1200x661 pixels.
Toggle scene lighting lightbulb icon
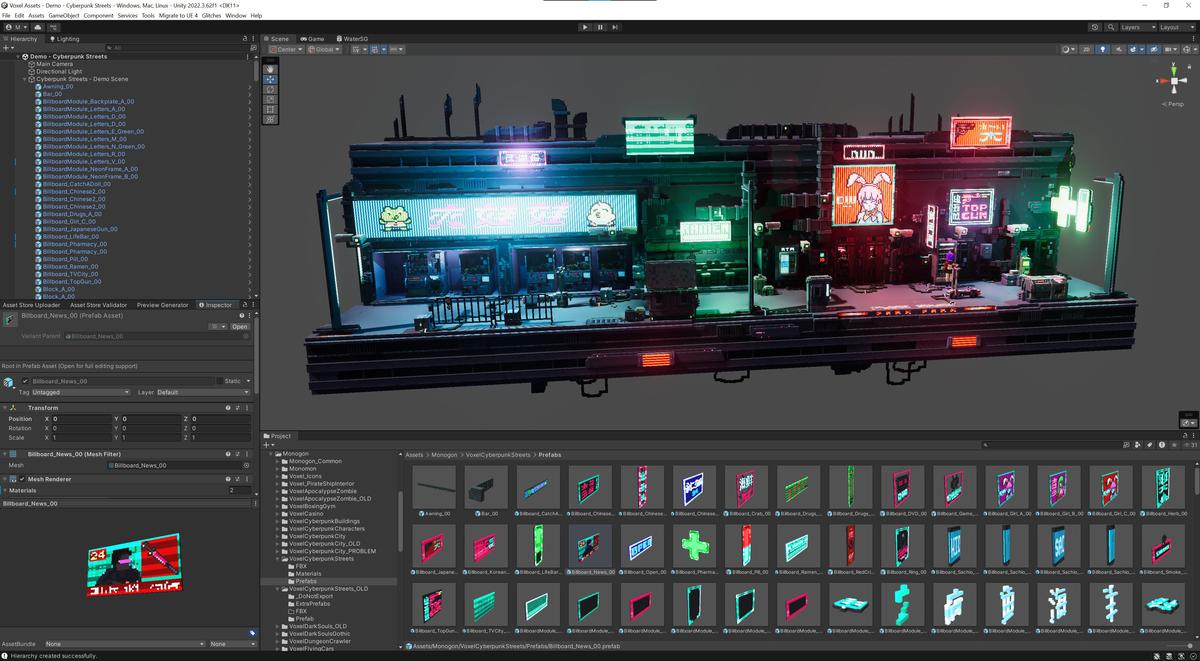click(1103, 49)
